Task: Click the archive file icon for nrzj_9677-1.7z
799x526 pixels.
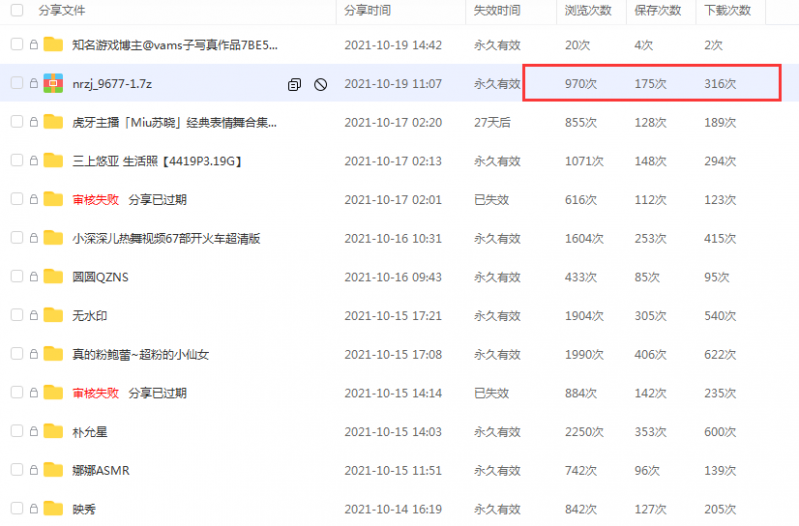Action: coord(54,84)
